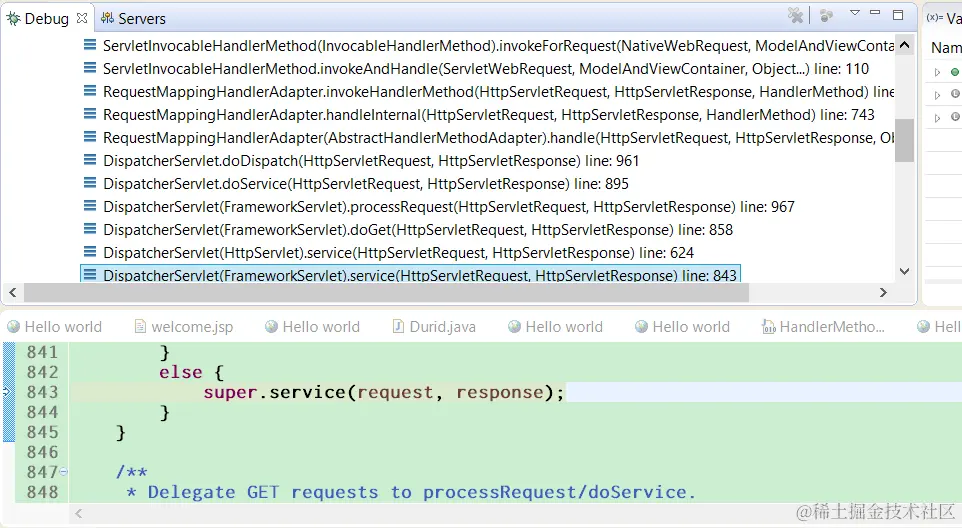Screen dimensions: 962x528
Task: Click the remove all terminated launches icon
Action: pos(796,15)
